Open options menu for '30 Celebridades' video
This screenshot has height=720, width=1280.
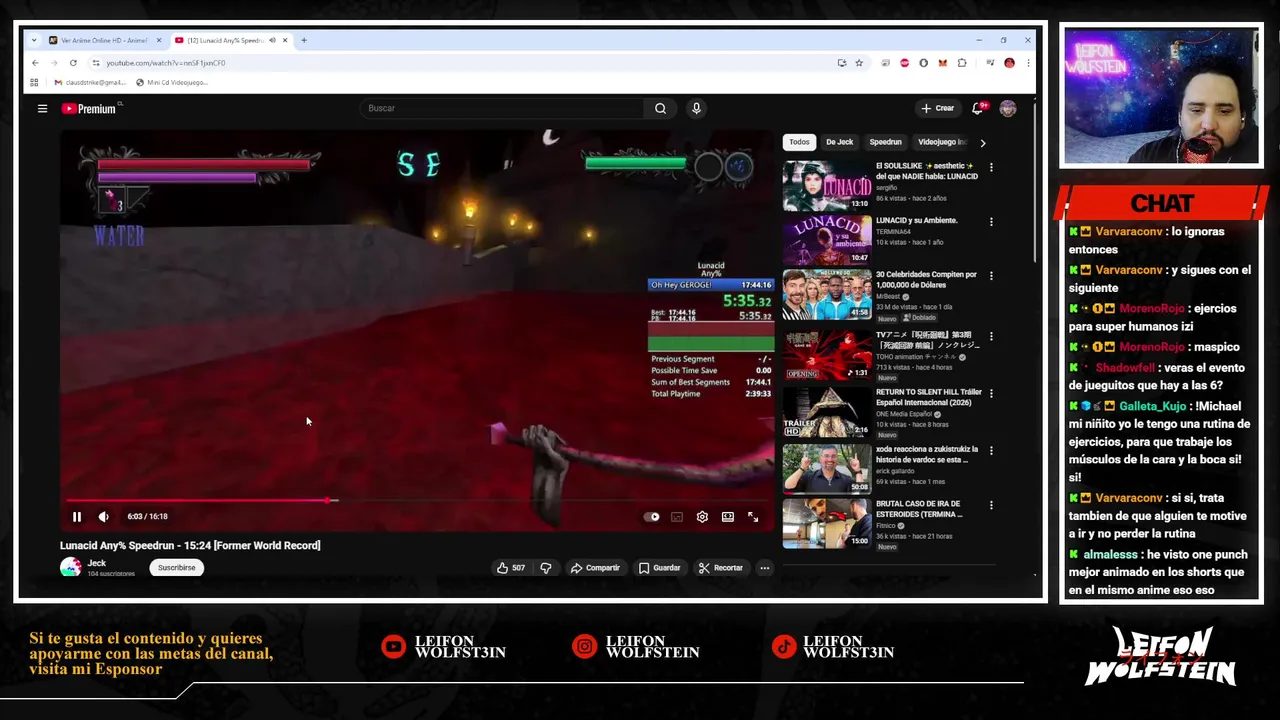991,276
